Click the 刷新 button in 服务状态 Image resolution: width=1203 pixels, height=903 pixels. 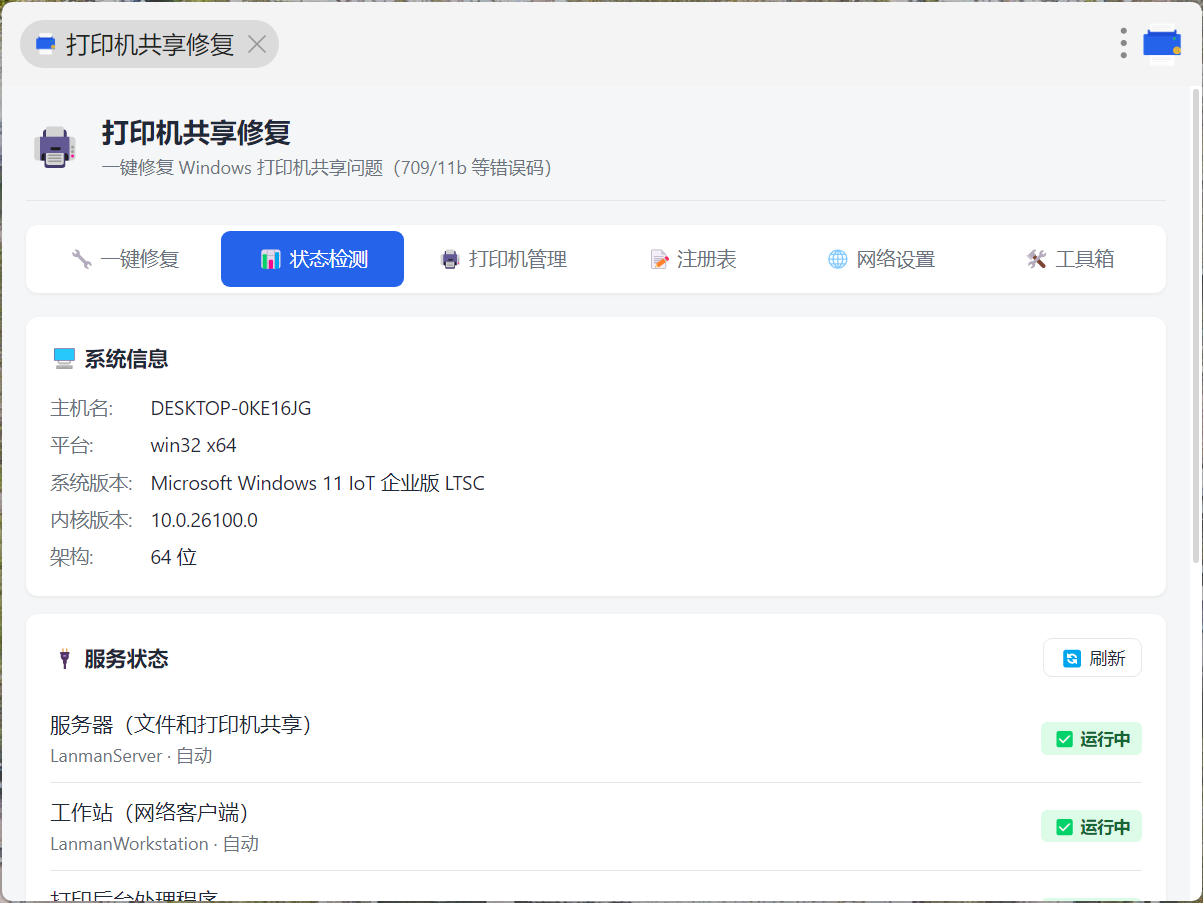pos(1092,658)
